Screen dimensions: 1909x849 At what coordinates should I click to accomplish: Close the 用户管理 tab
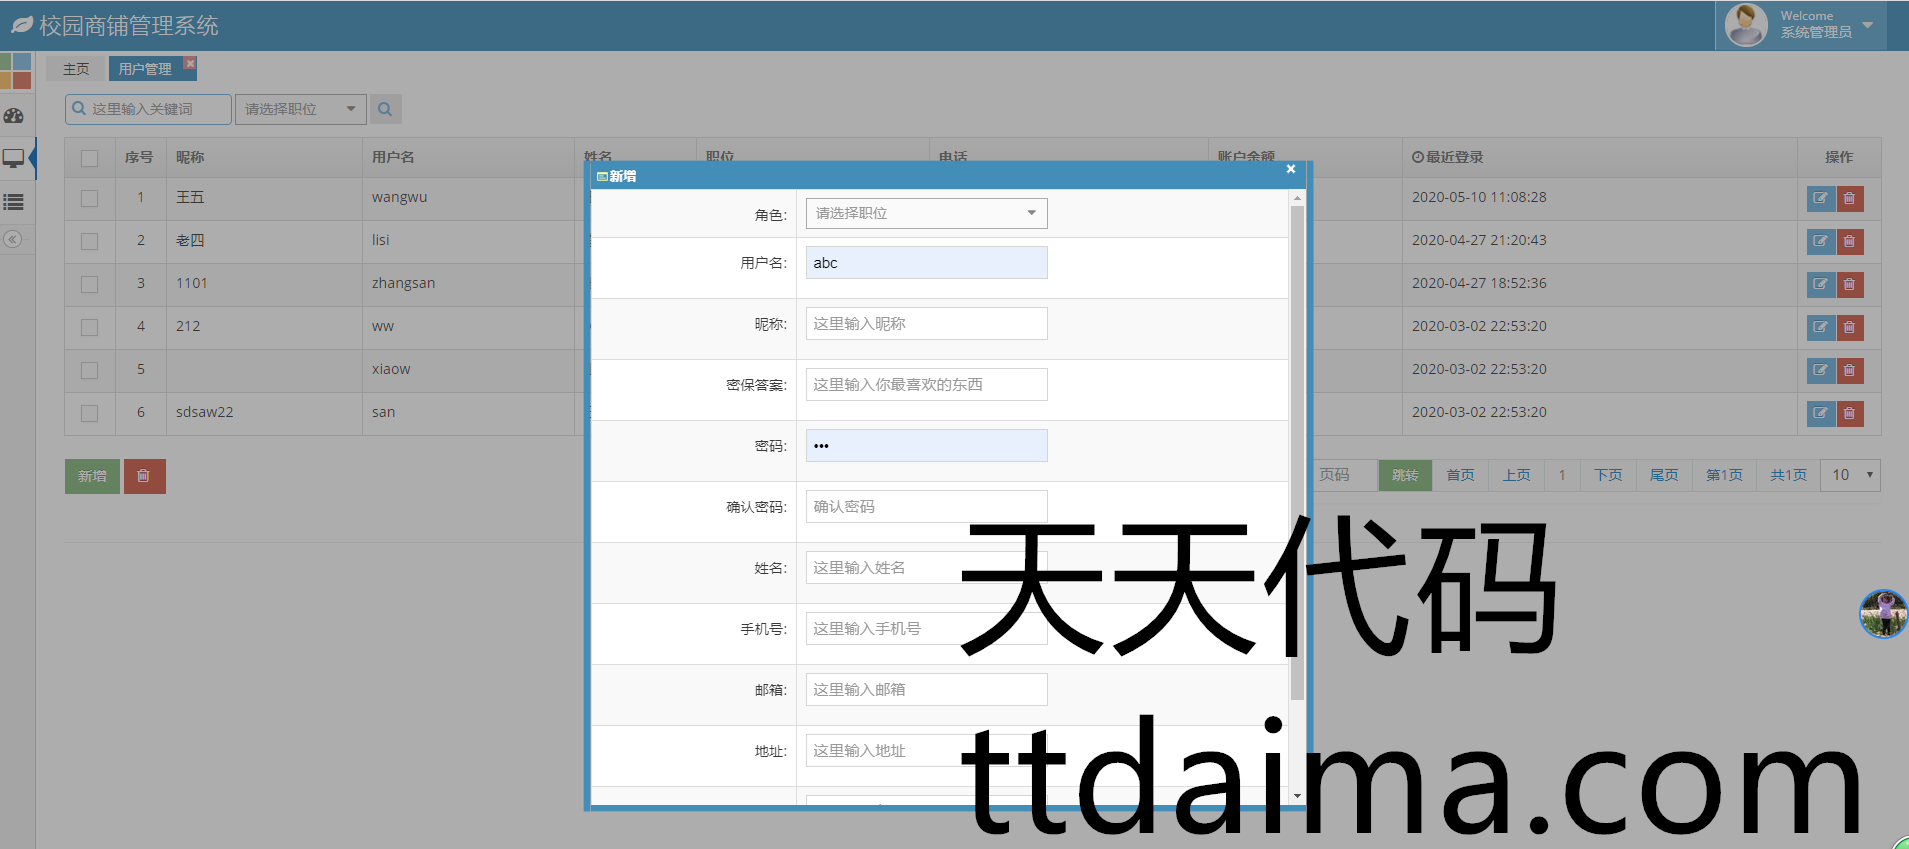coord(190,63)
